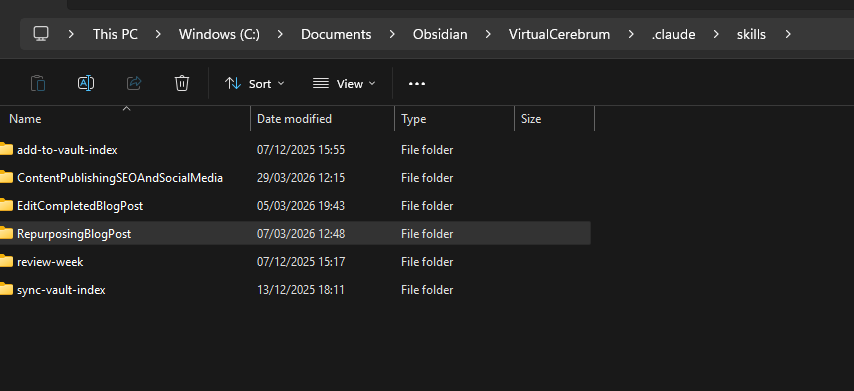The image size is (854, 391).
Task: Click File folder type in EditCompletedBlogPost row
Action: coord(427,206)
